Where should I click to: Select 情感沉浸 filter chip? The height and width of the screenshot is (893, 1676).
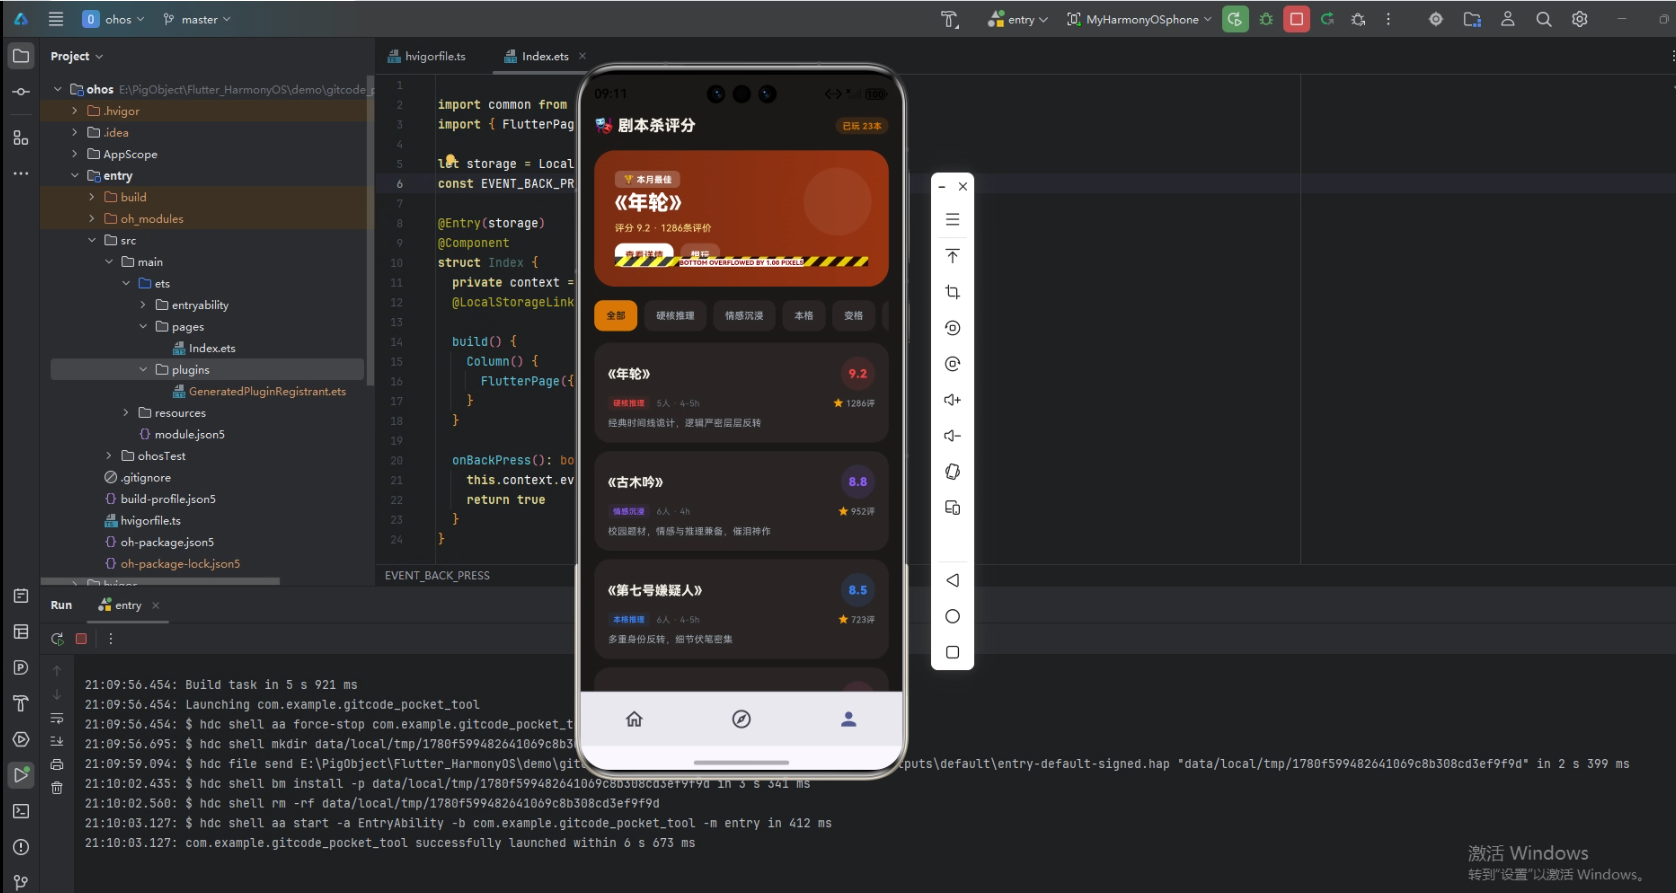(x=744, y=315)
